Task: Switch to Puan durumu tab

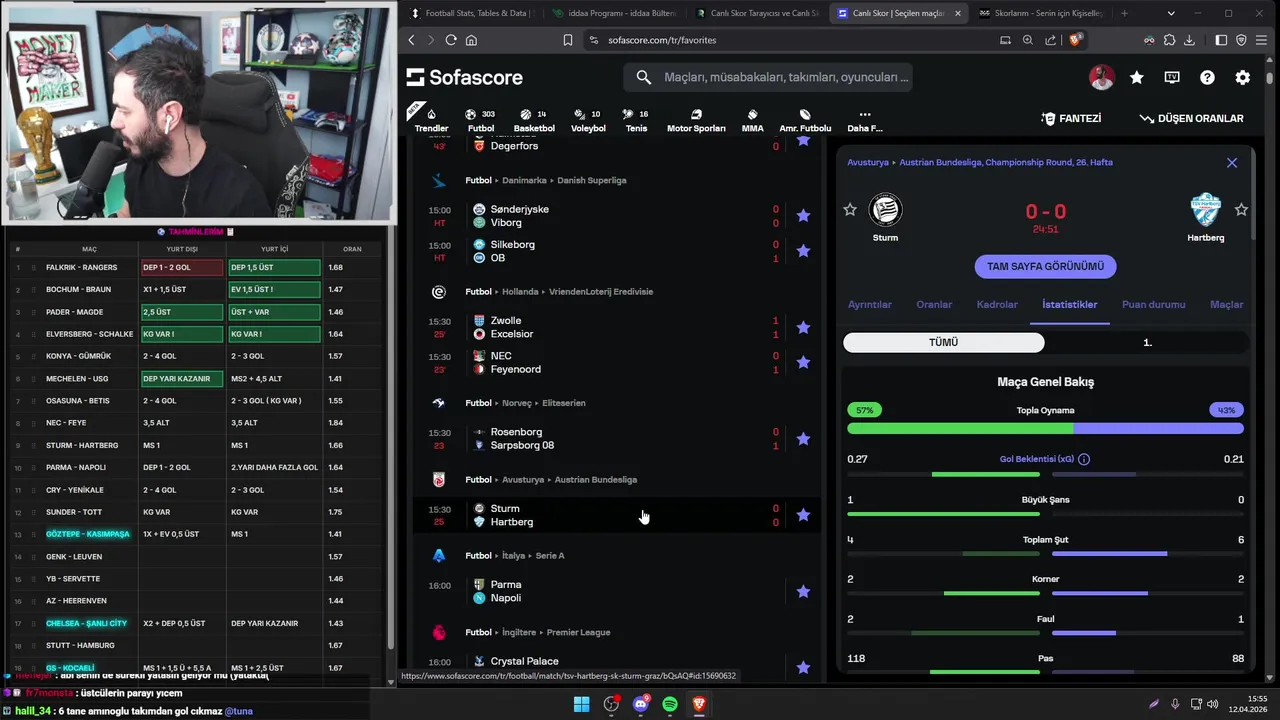Action: click(1153, 304)
